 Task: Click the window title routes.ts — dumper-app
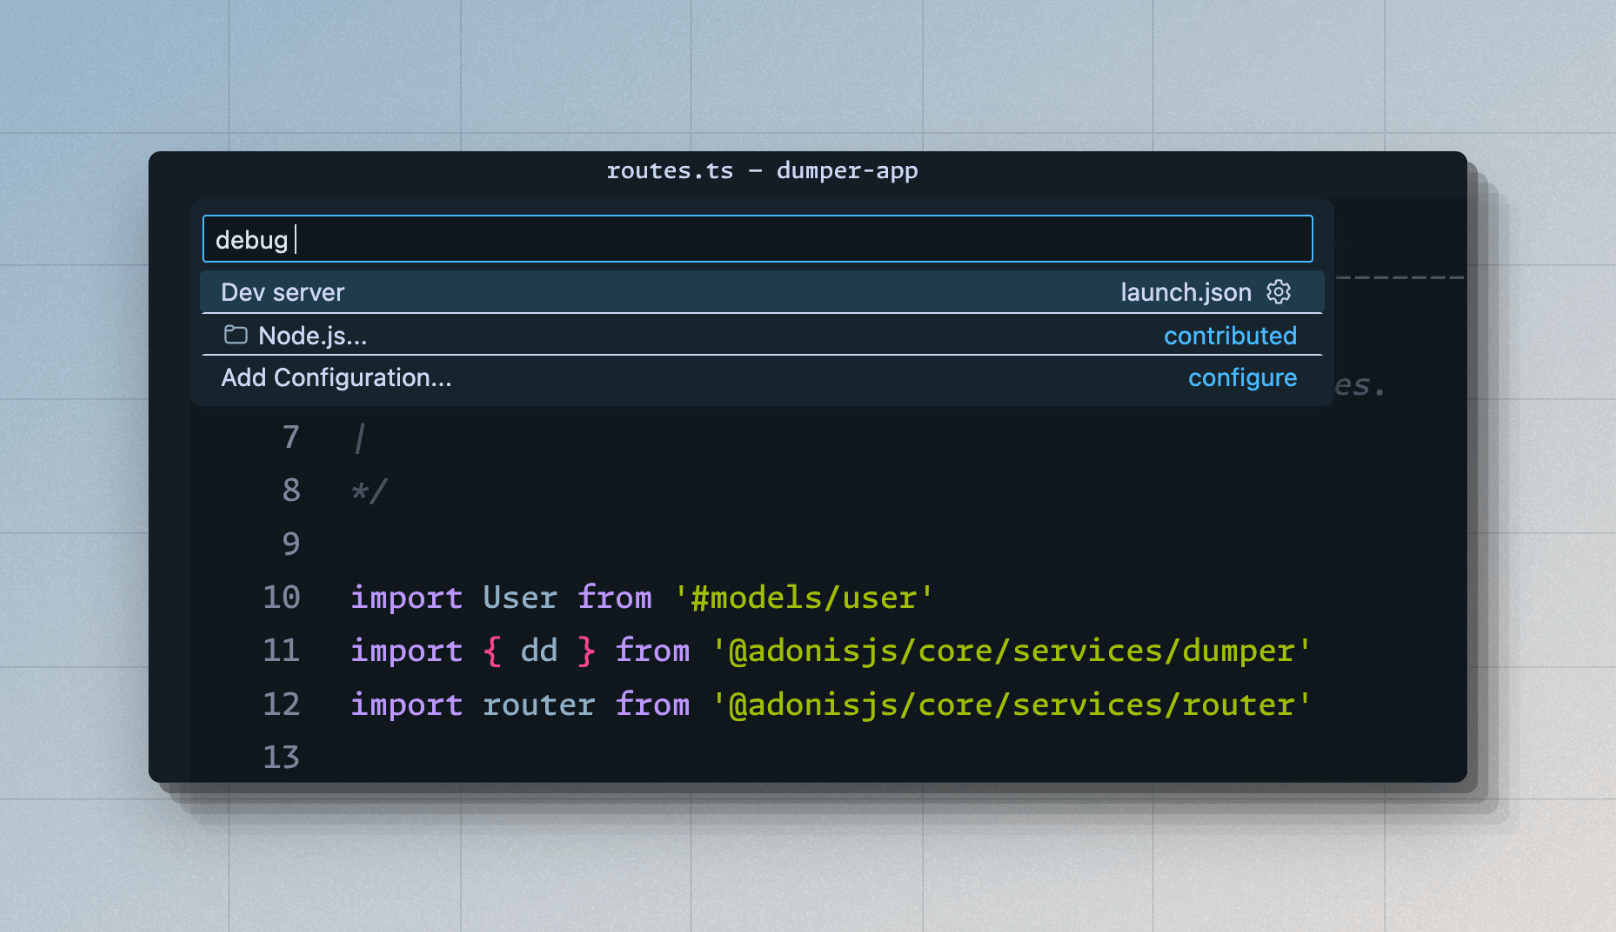click(762, 171)
